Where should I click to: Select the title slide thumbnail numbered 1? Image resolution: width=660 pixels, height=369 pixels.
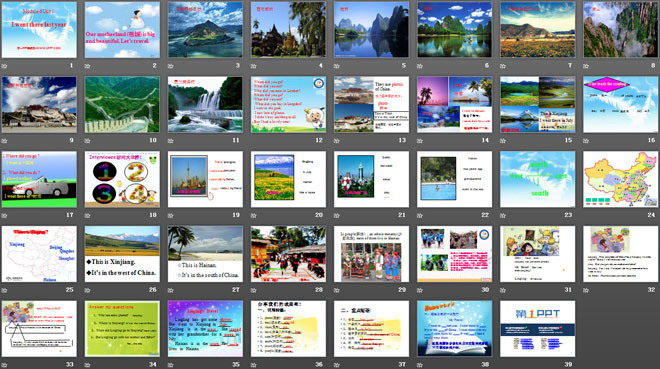pos(39,30)
